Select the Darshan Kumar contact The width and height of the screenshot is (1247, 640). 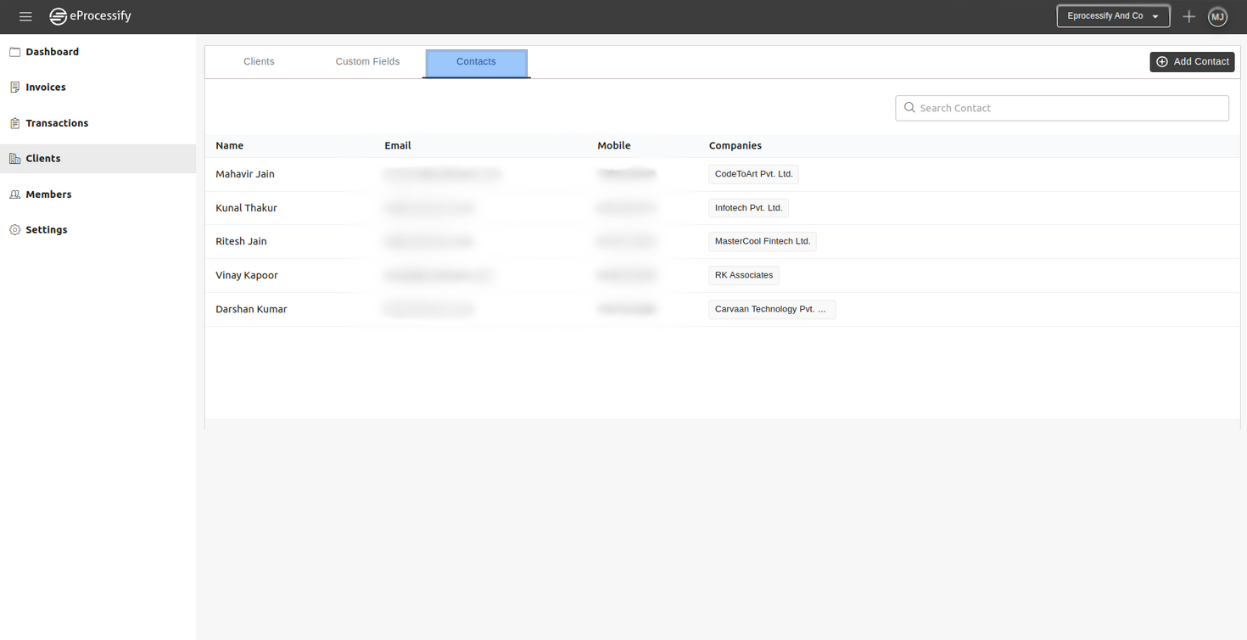coord(251,309)
